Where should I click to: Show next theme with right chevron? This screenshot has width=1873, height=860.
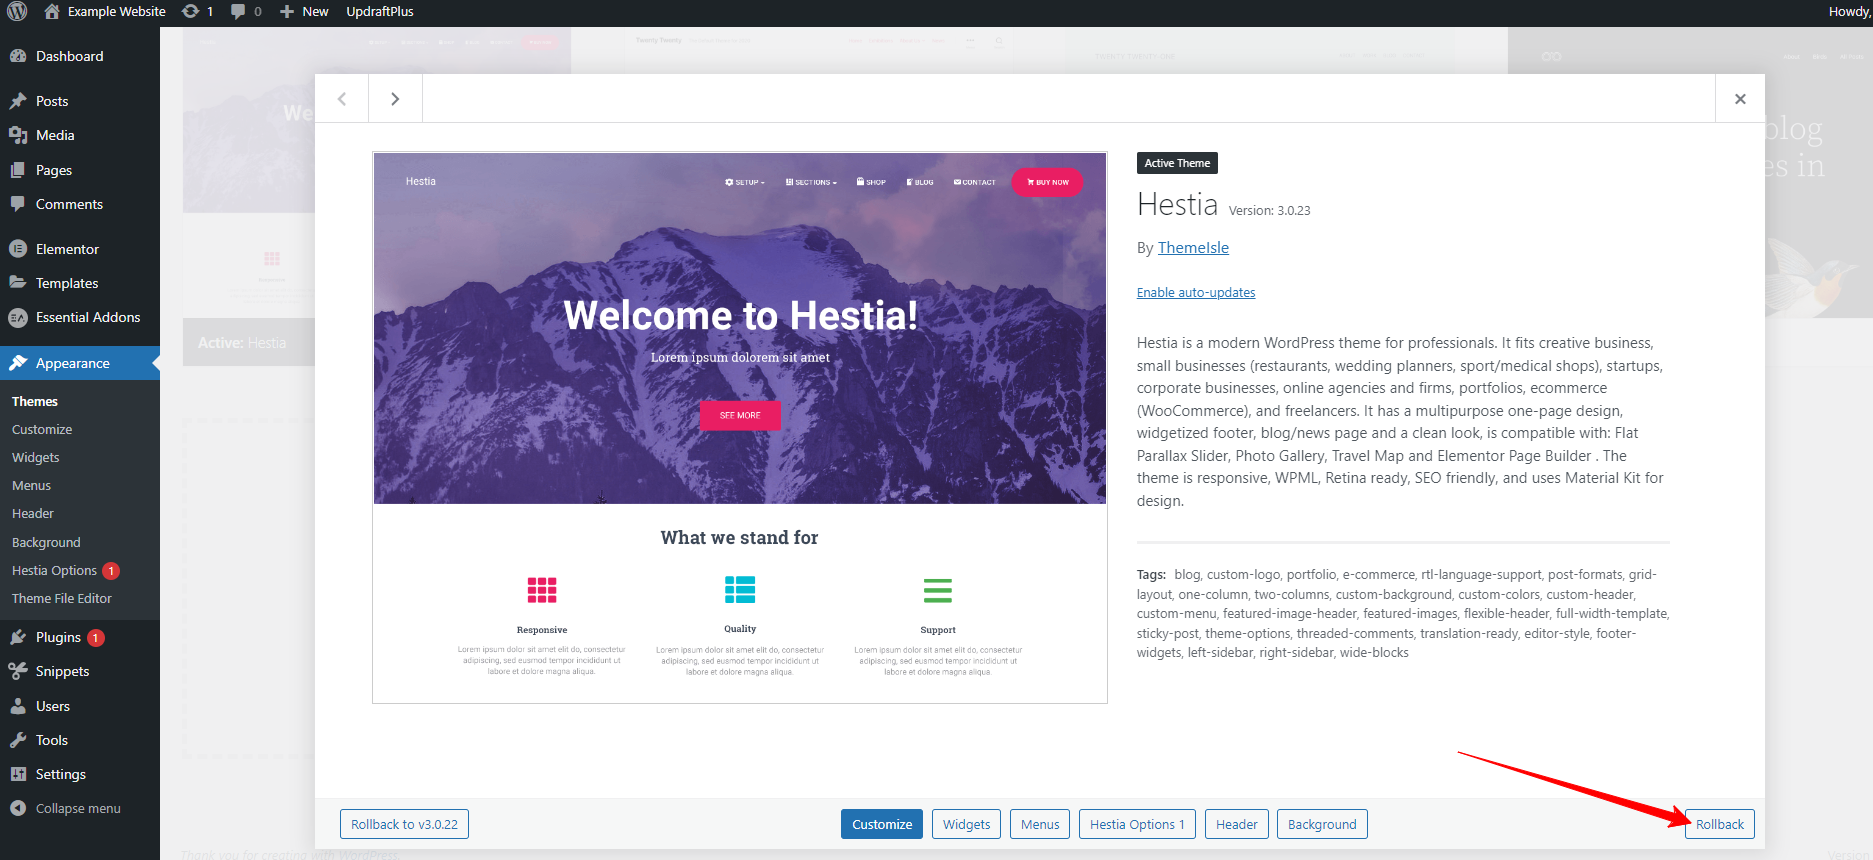(395, 98)
